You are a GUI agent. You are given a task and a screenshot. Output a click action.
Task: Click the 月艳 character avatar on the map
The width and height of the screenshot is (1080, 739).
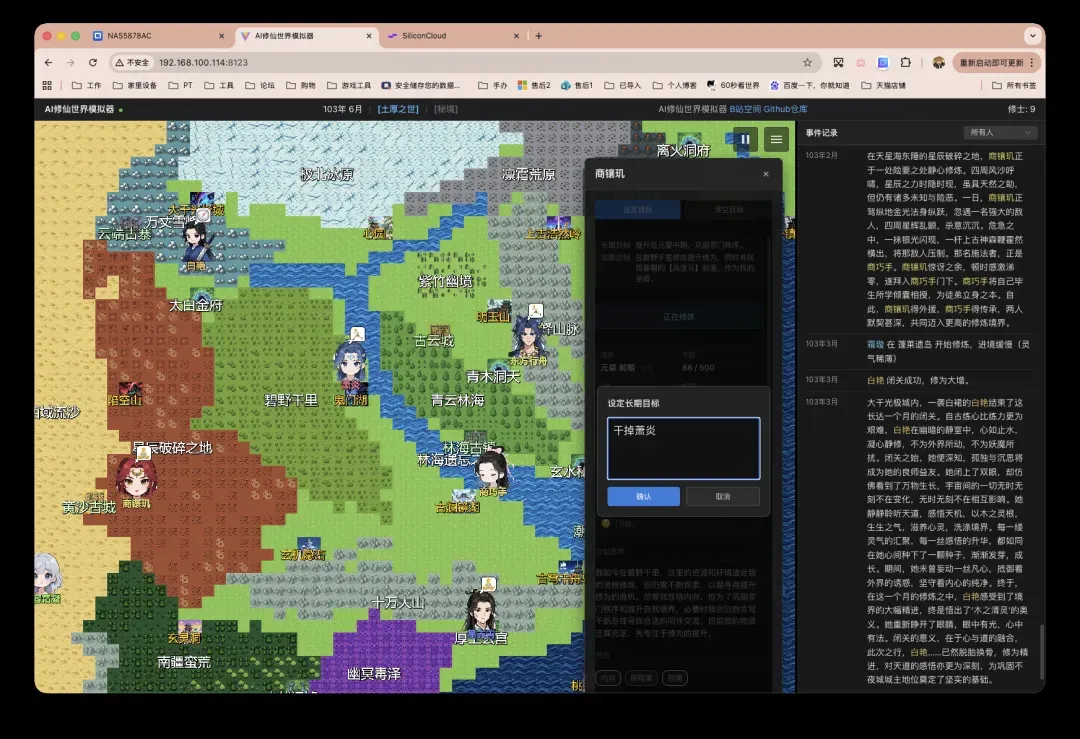point(194,242)
